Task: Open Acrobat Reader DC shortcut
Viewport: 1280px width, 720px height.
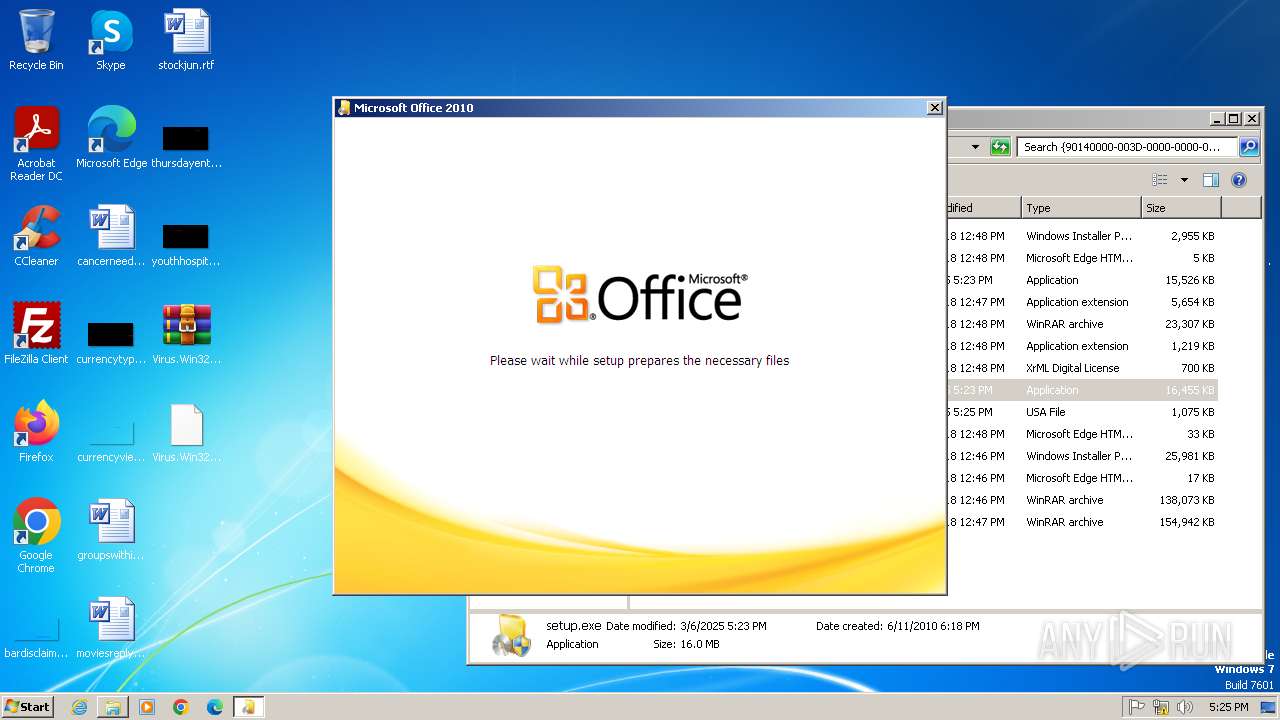Action: point(36,144)
